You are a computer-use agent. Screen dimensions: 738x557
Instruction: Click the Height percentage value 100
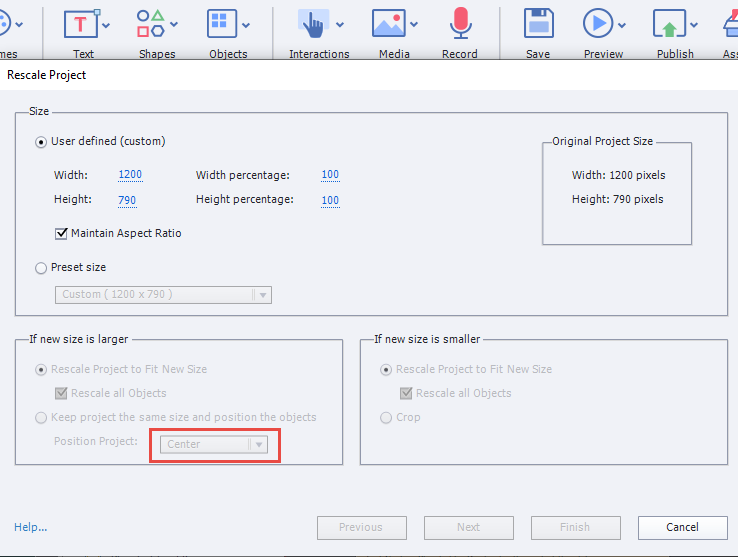click(x=330, y=200)
